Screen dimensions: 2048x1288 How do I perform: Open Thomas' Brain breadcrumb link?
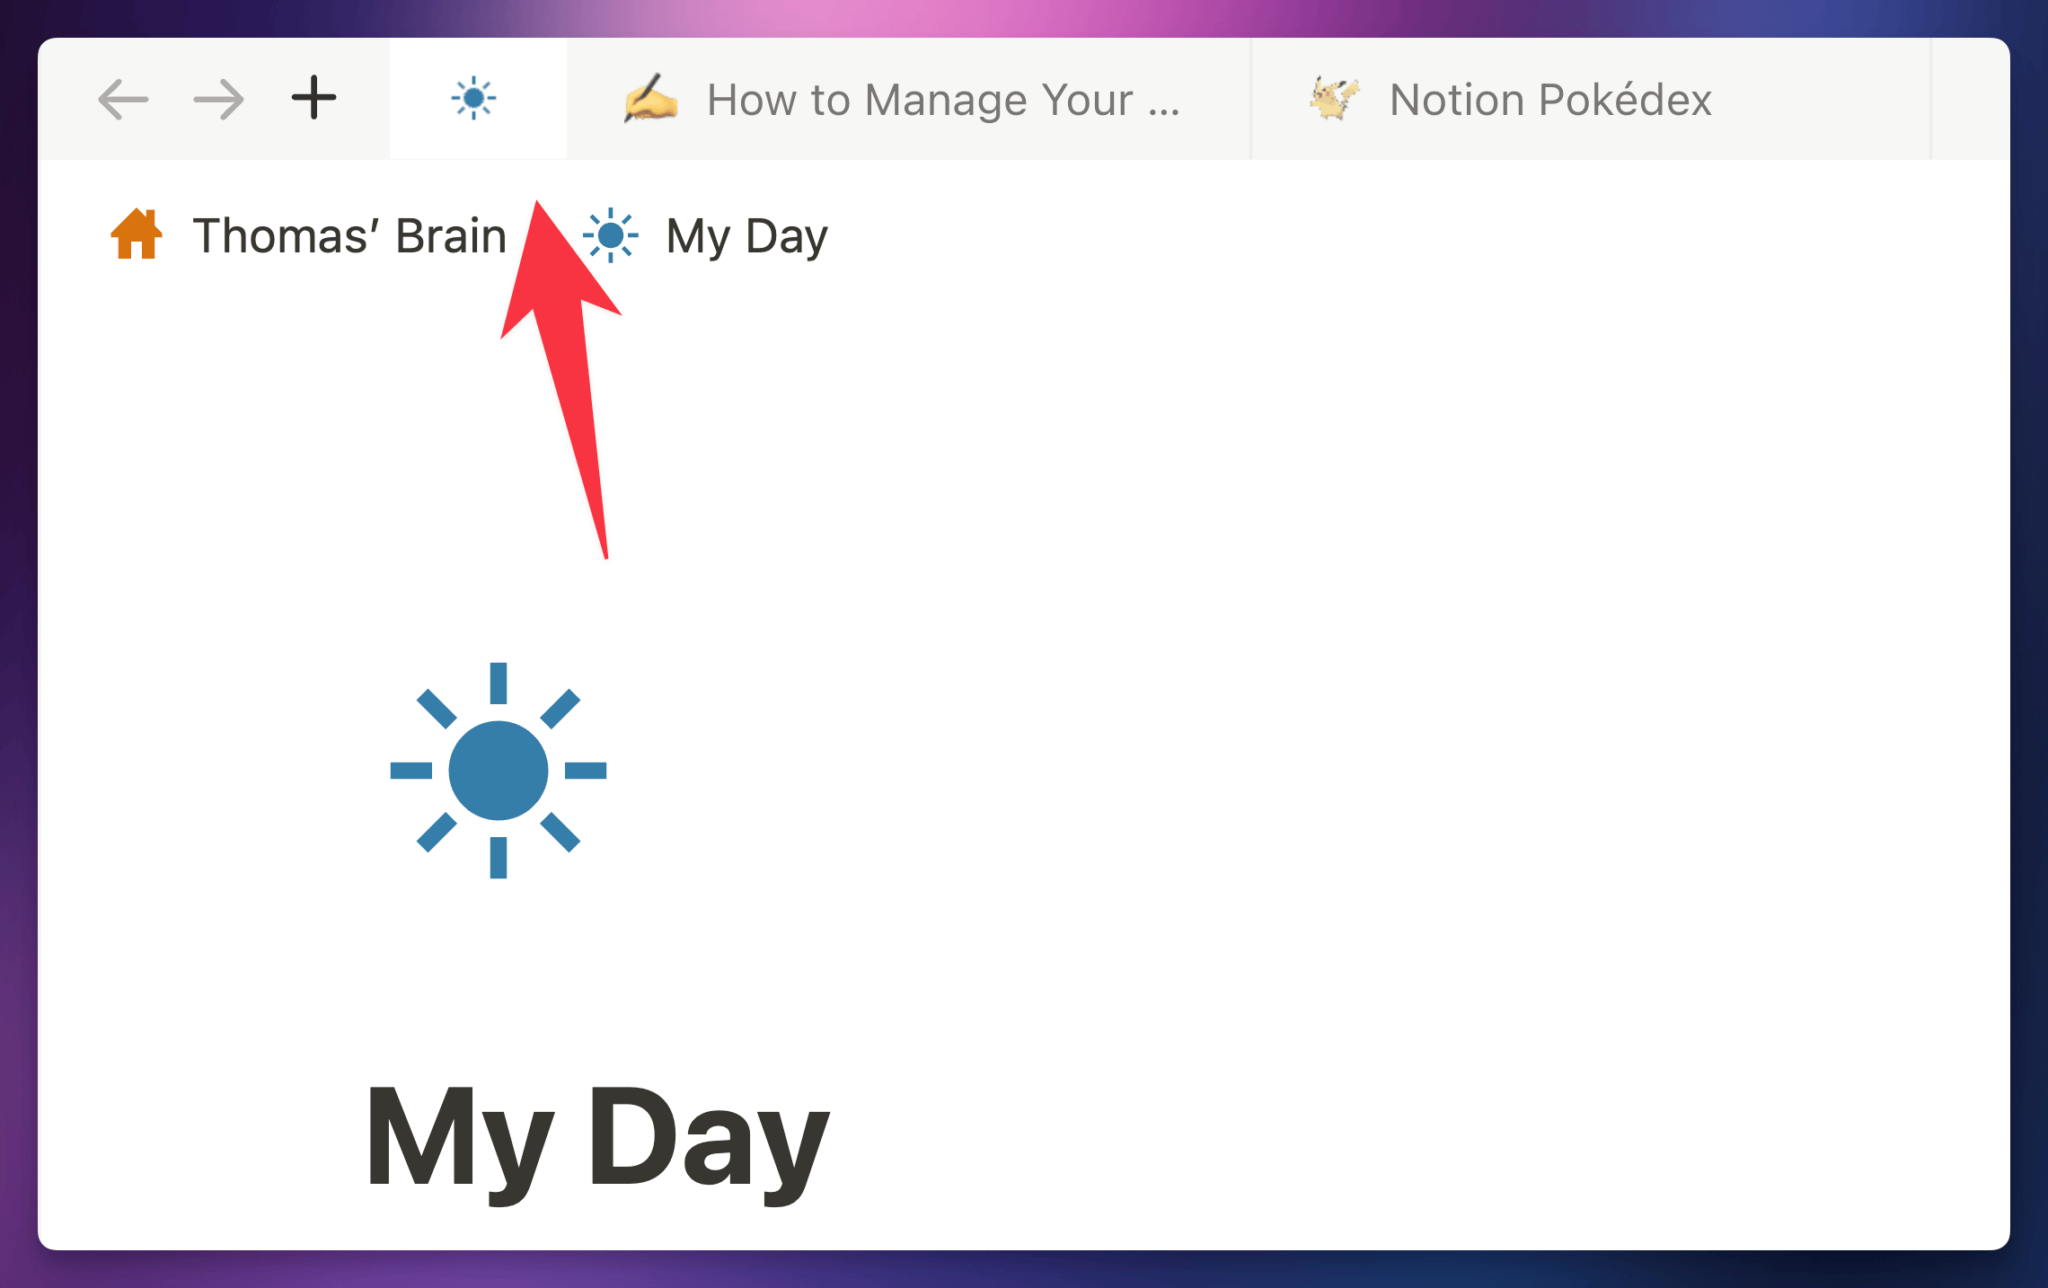click(349, 236)
